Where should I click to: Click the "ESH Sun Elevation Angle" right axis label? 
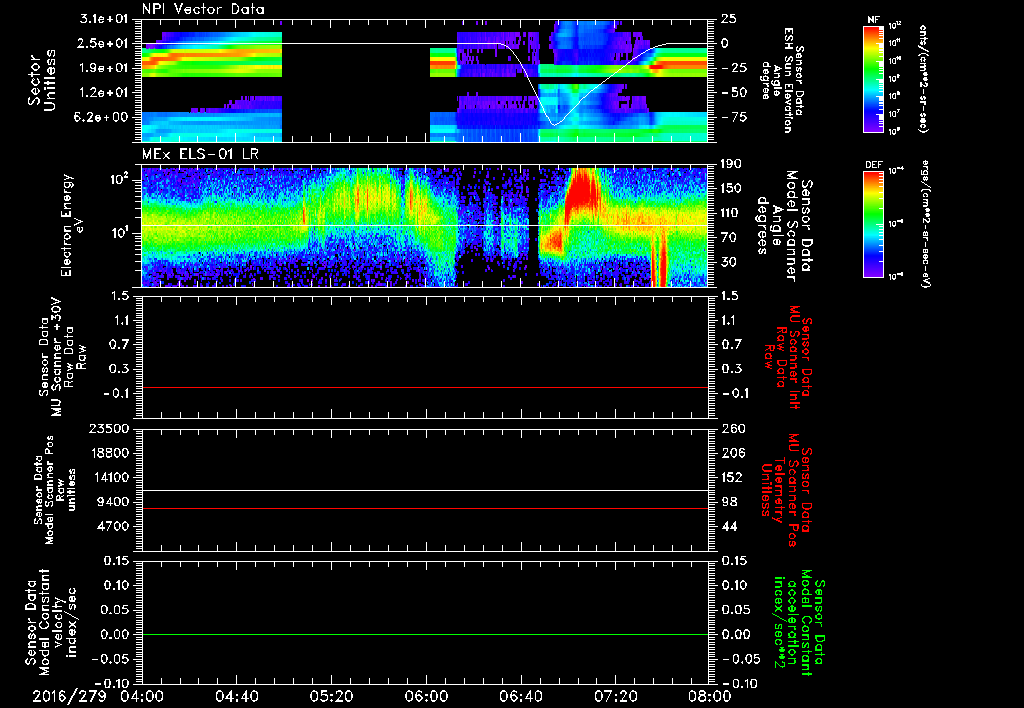tap(781, 80)
